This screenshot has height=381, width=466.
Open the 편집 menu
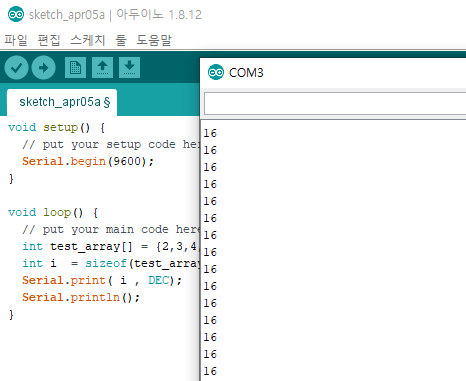click(x=49, y=40)
